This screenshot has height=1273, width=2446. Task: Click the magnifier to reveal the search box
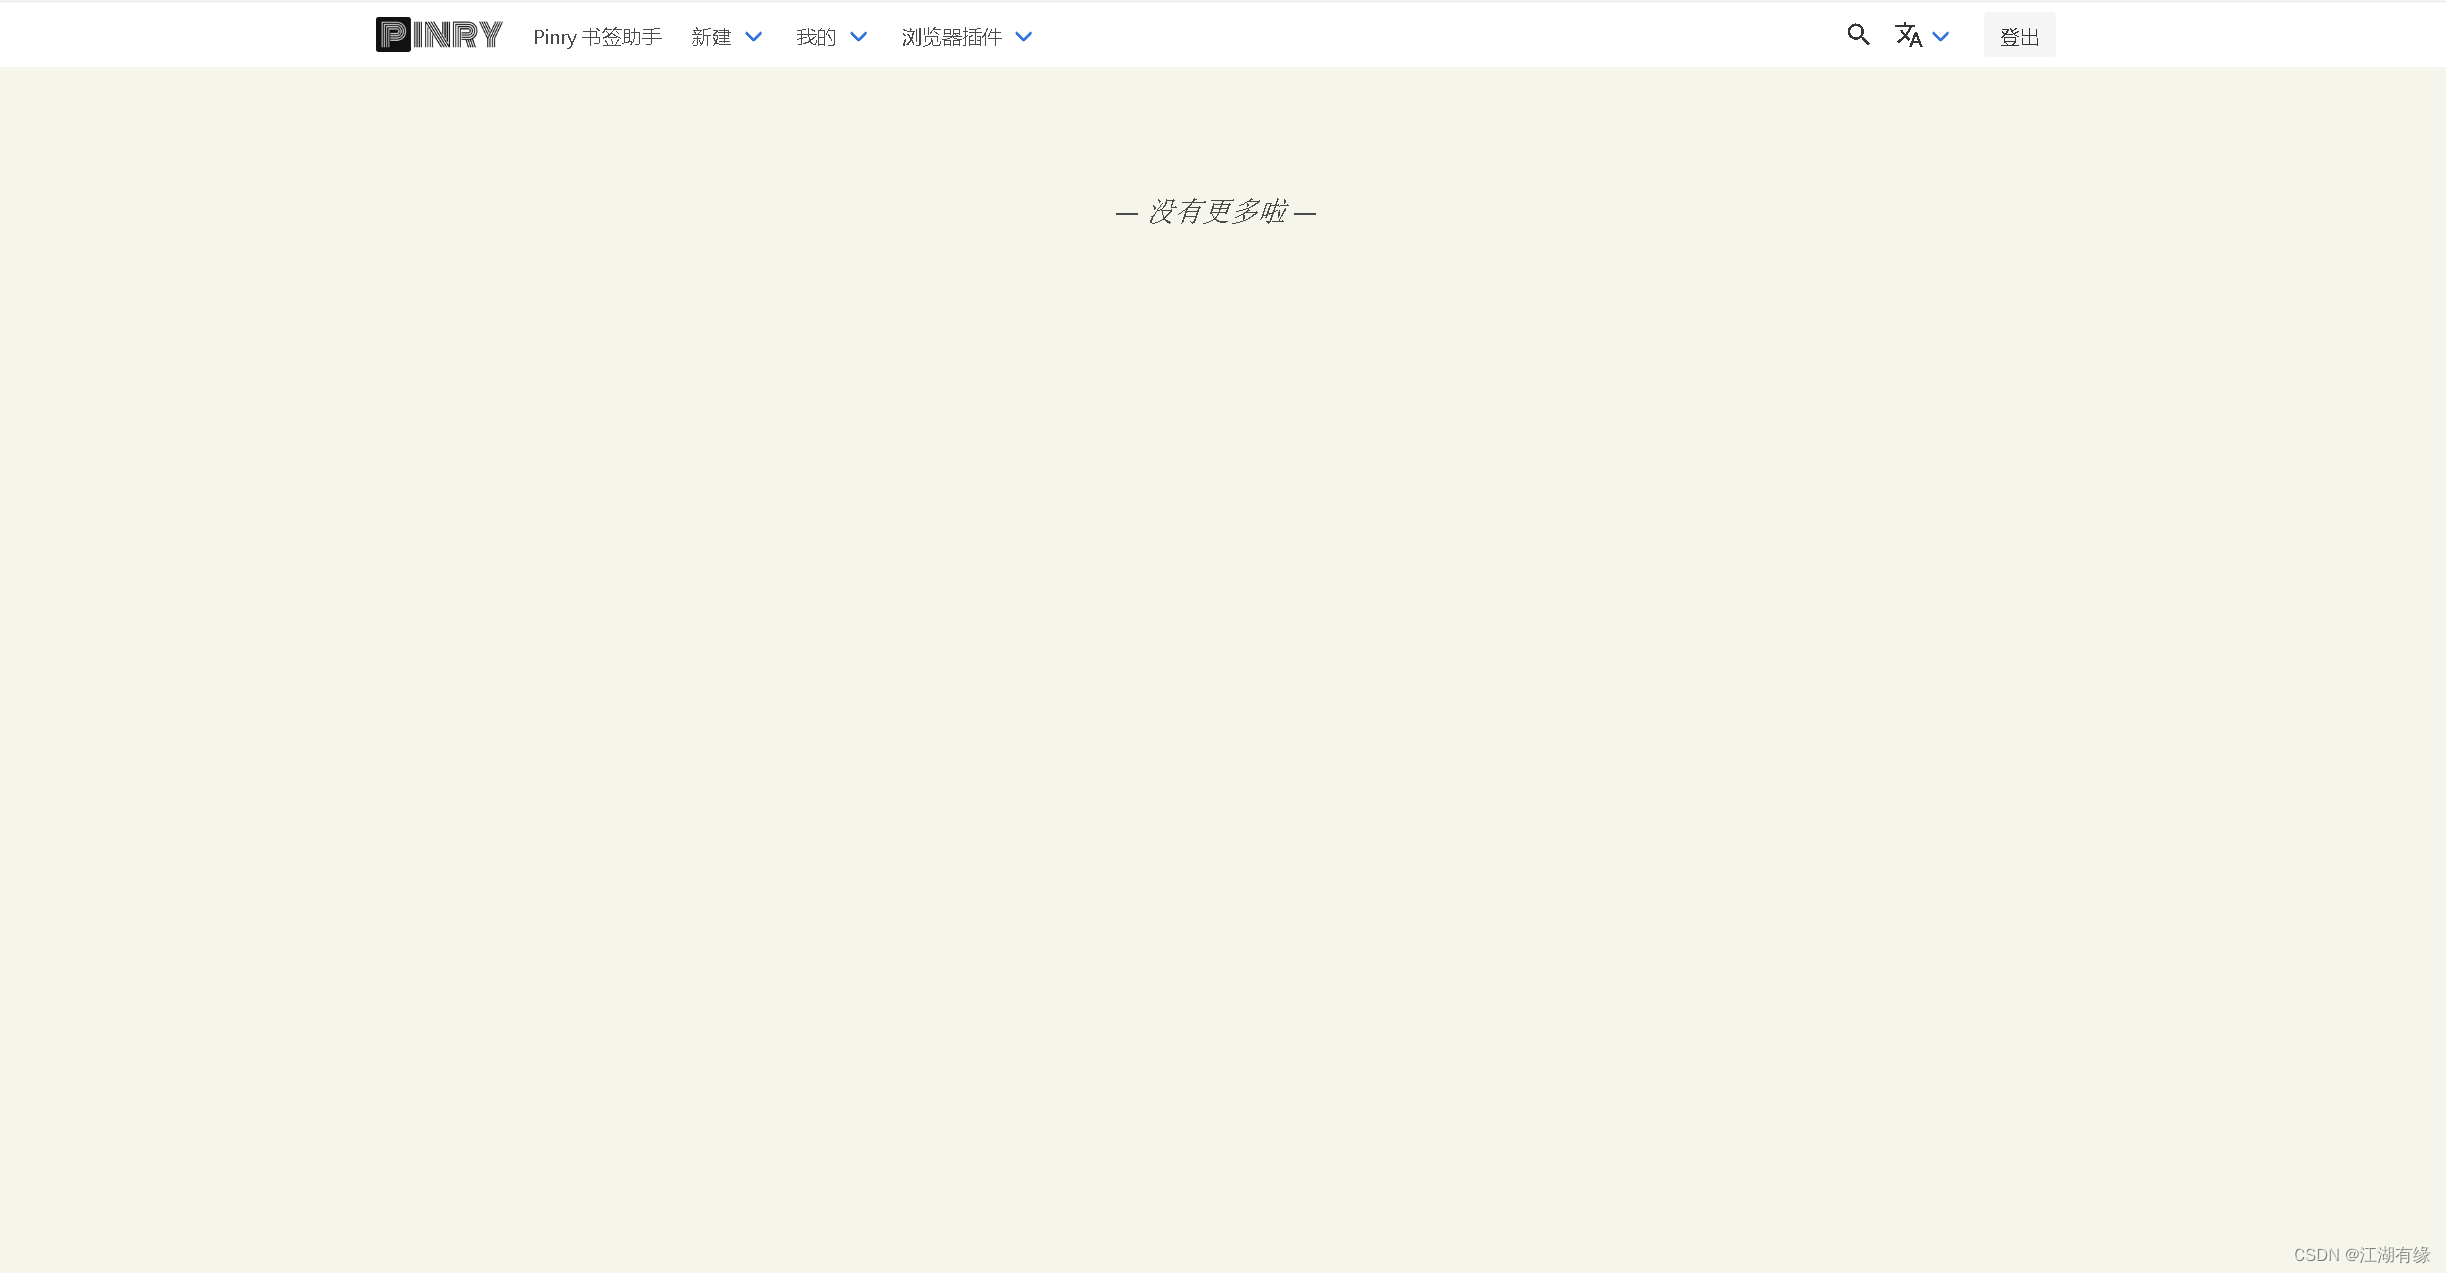(1858, 34)
